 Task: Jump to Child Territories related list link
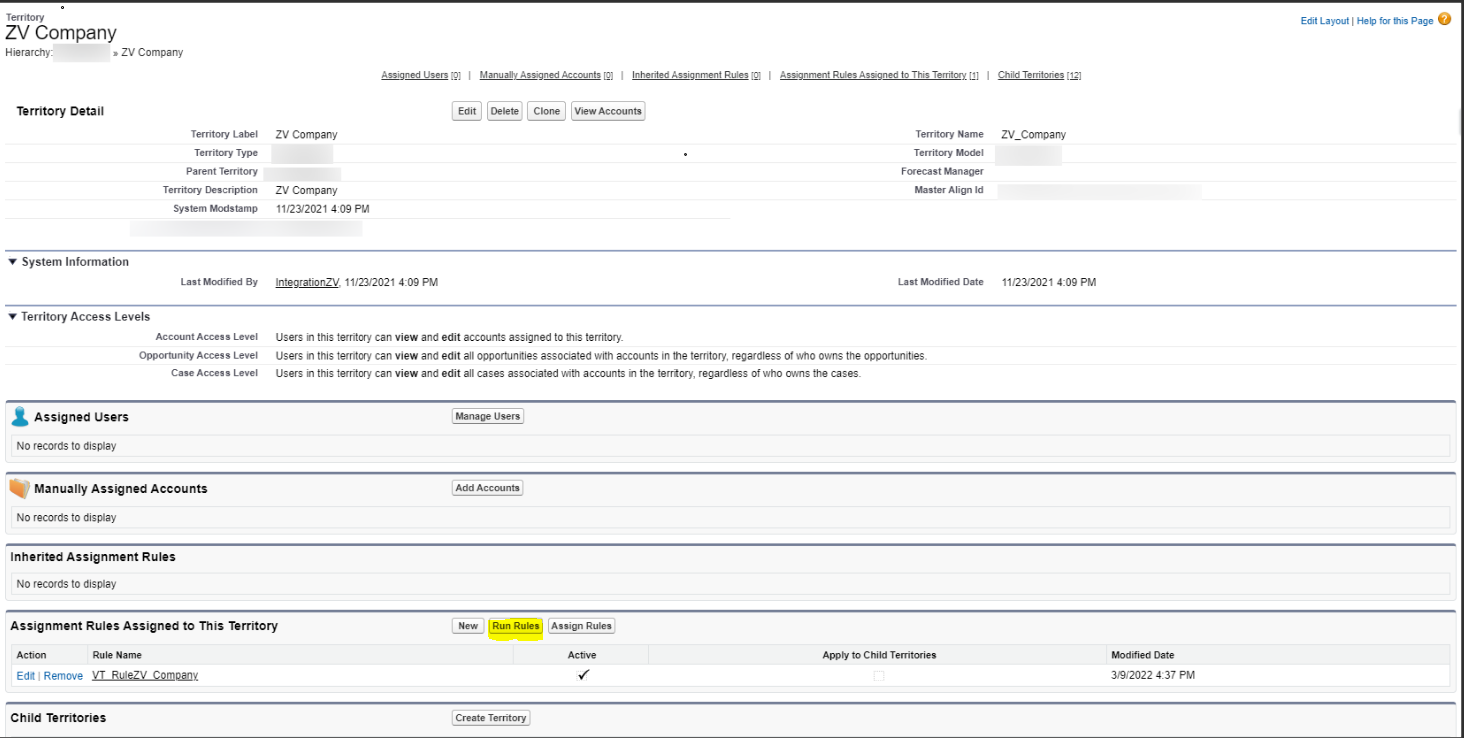1031,75
